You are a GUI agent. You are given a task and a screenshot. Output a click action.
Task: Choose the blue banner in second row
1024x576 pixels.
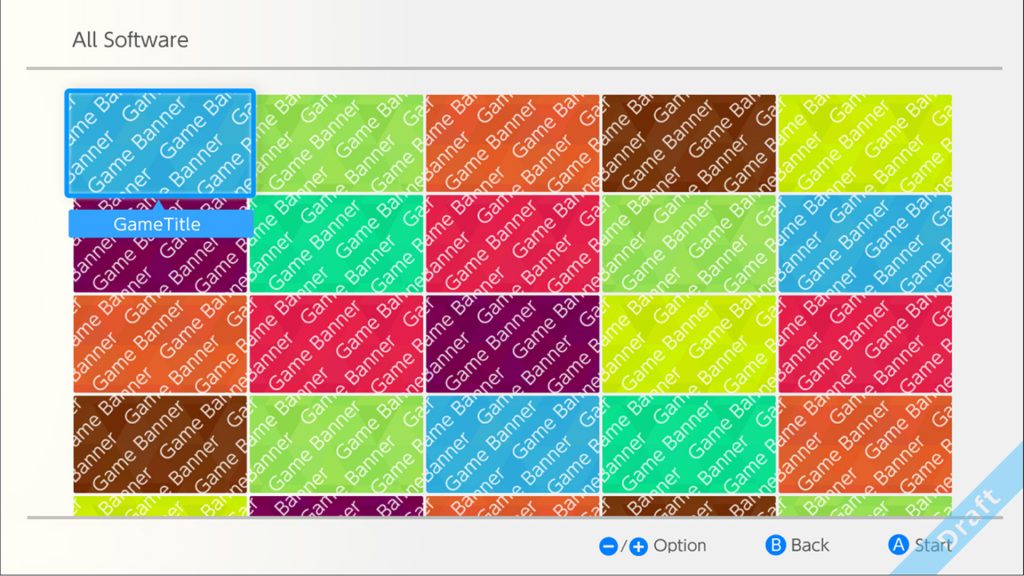(x=864, y=243)
